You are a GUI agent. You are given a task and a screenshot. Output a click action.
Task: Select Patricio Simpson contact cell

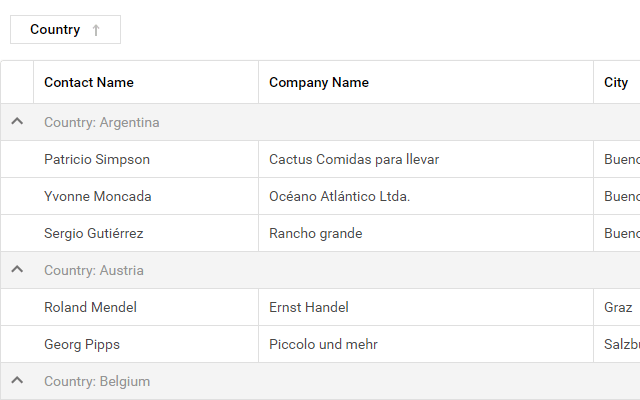97,159
